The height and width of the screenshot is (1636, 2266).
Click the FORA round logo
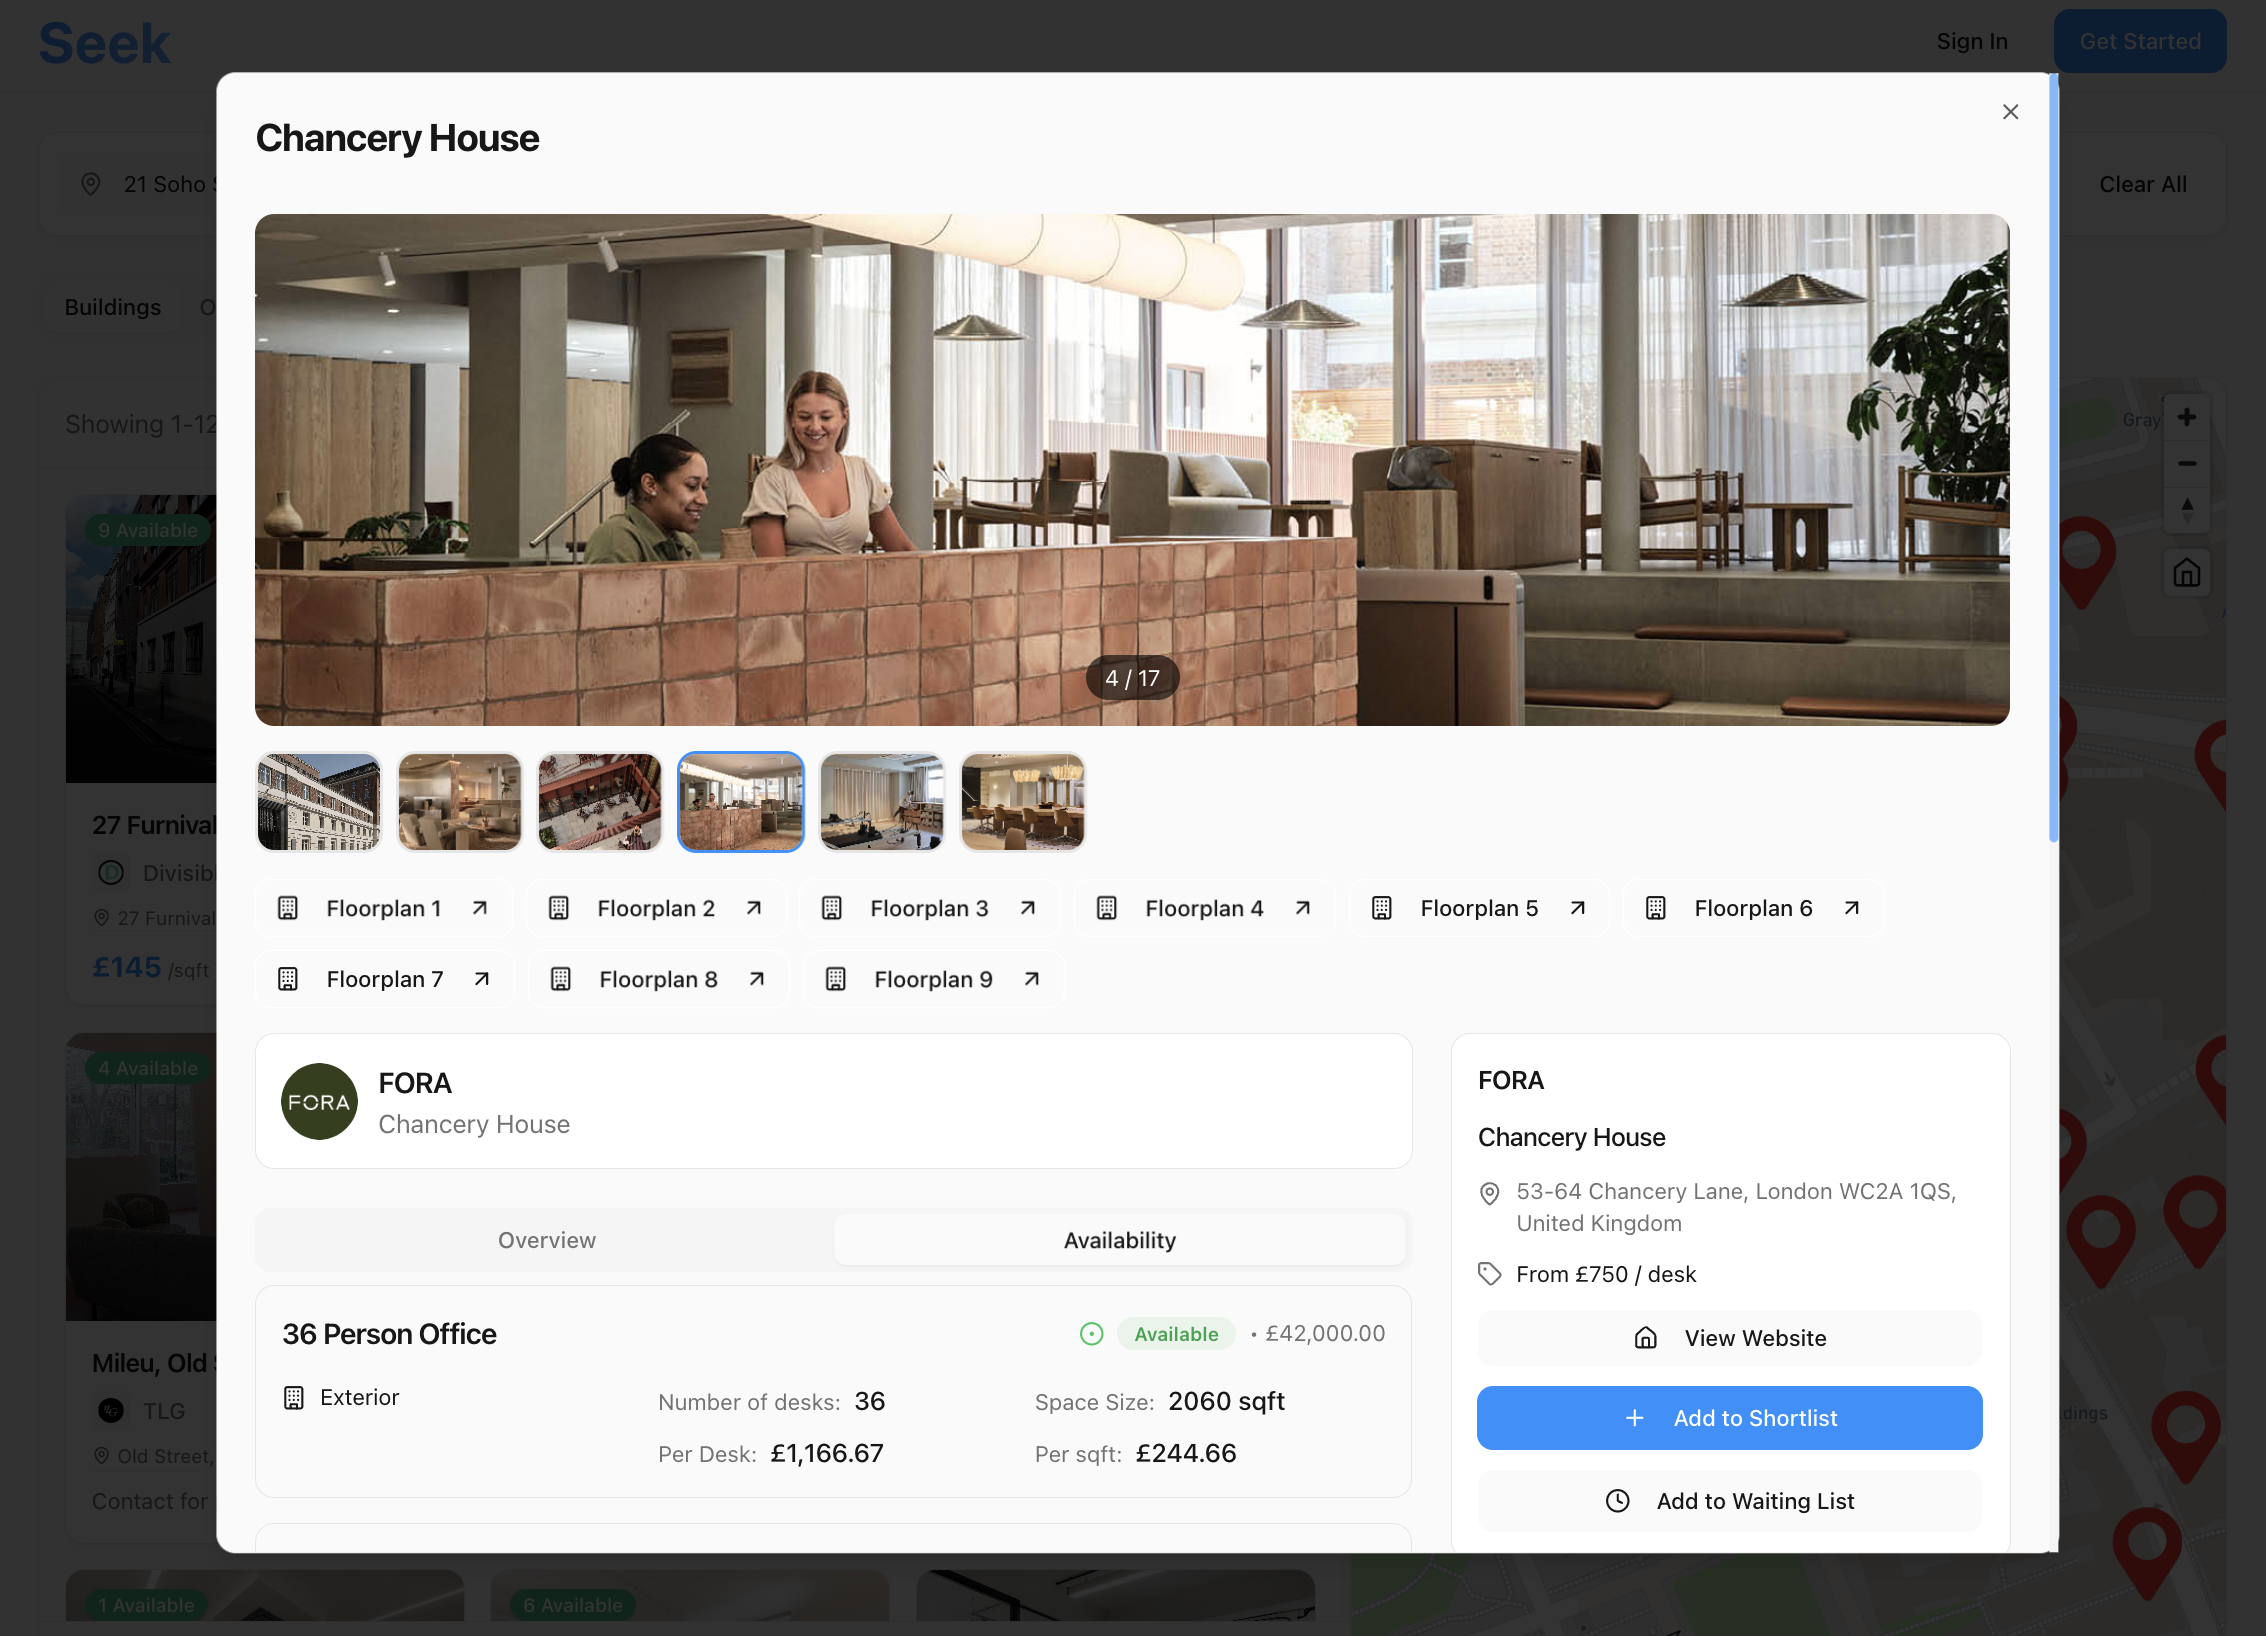(319, 1101)
